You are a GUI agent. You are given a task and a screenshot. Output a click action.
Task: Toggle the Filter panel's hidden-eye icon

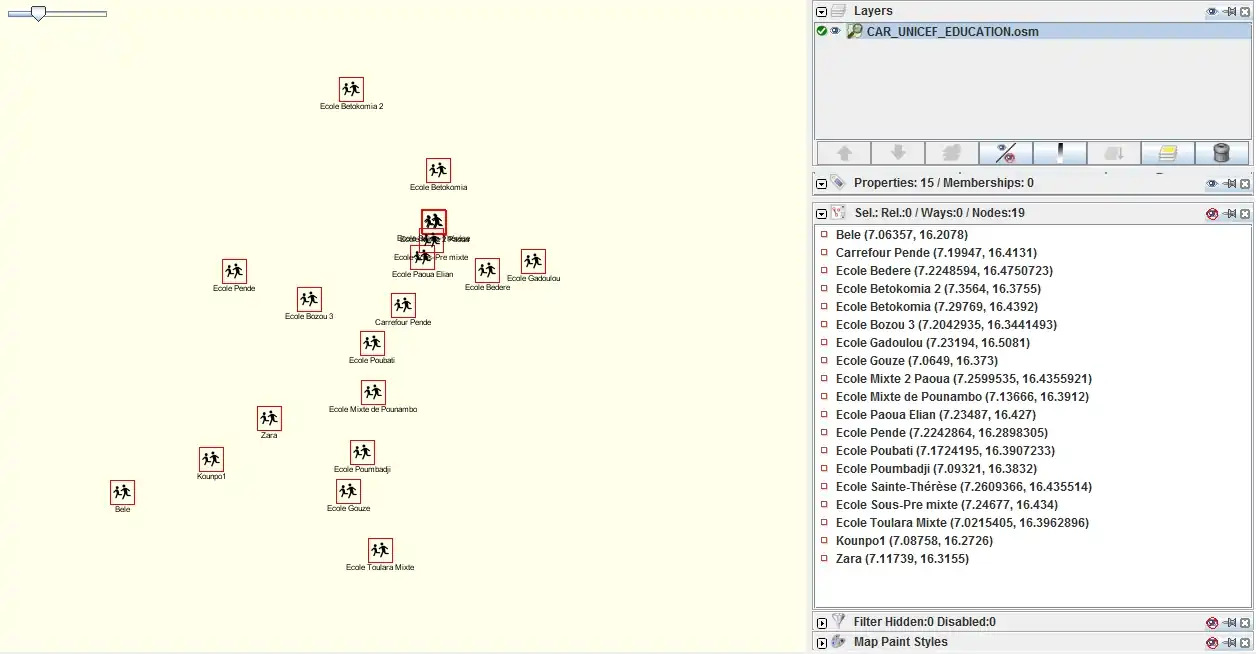(x=1212, y=622)
